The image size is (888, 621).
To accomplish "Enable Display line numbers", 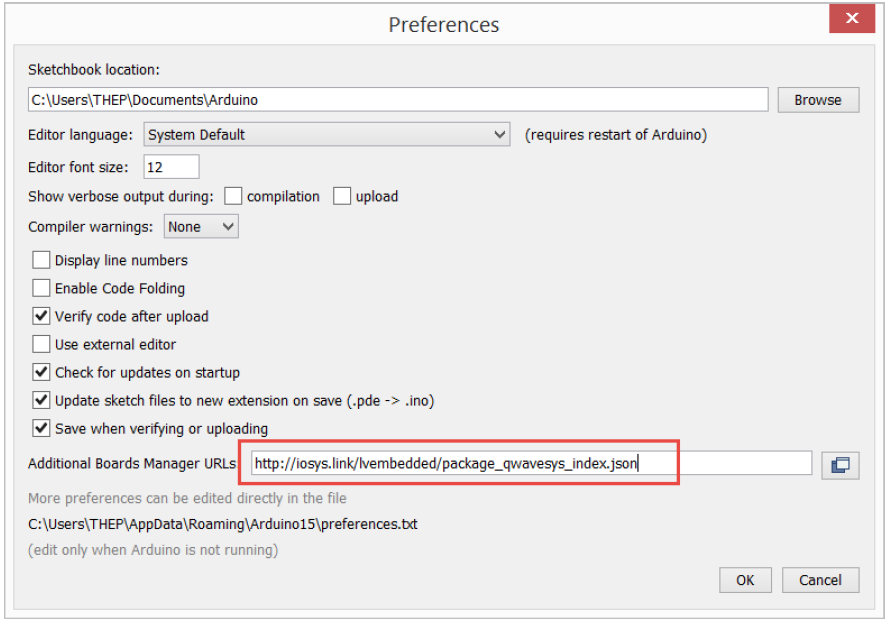I will tap(41, 261).
